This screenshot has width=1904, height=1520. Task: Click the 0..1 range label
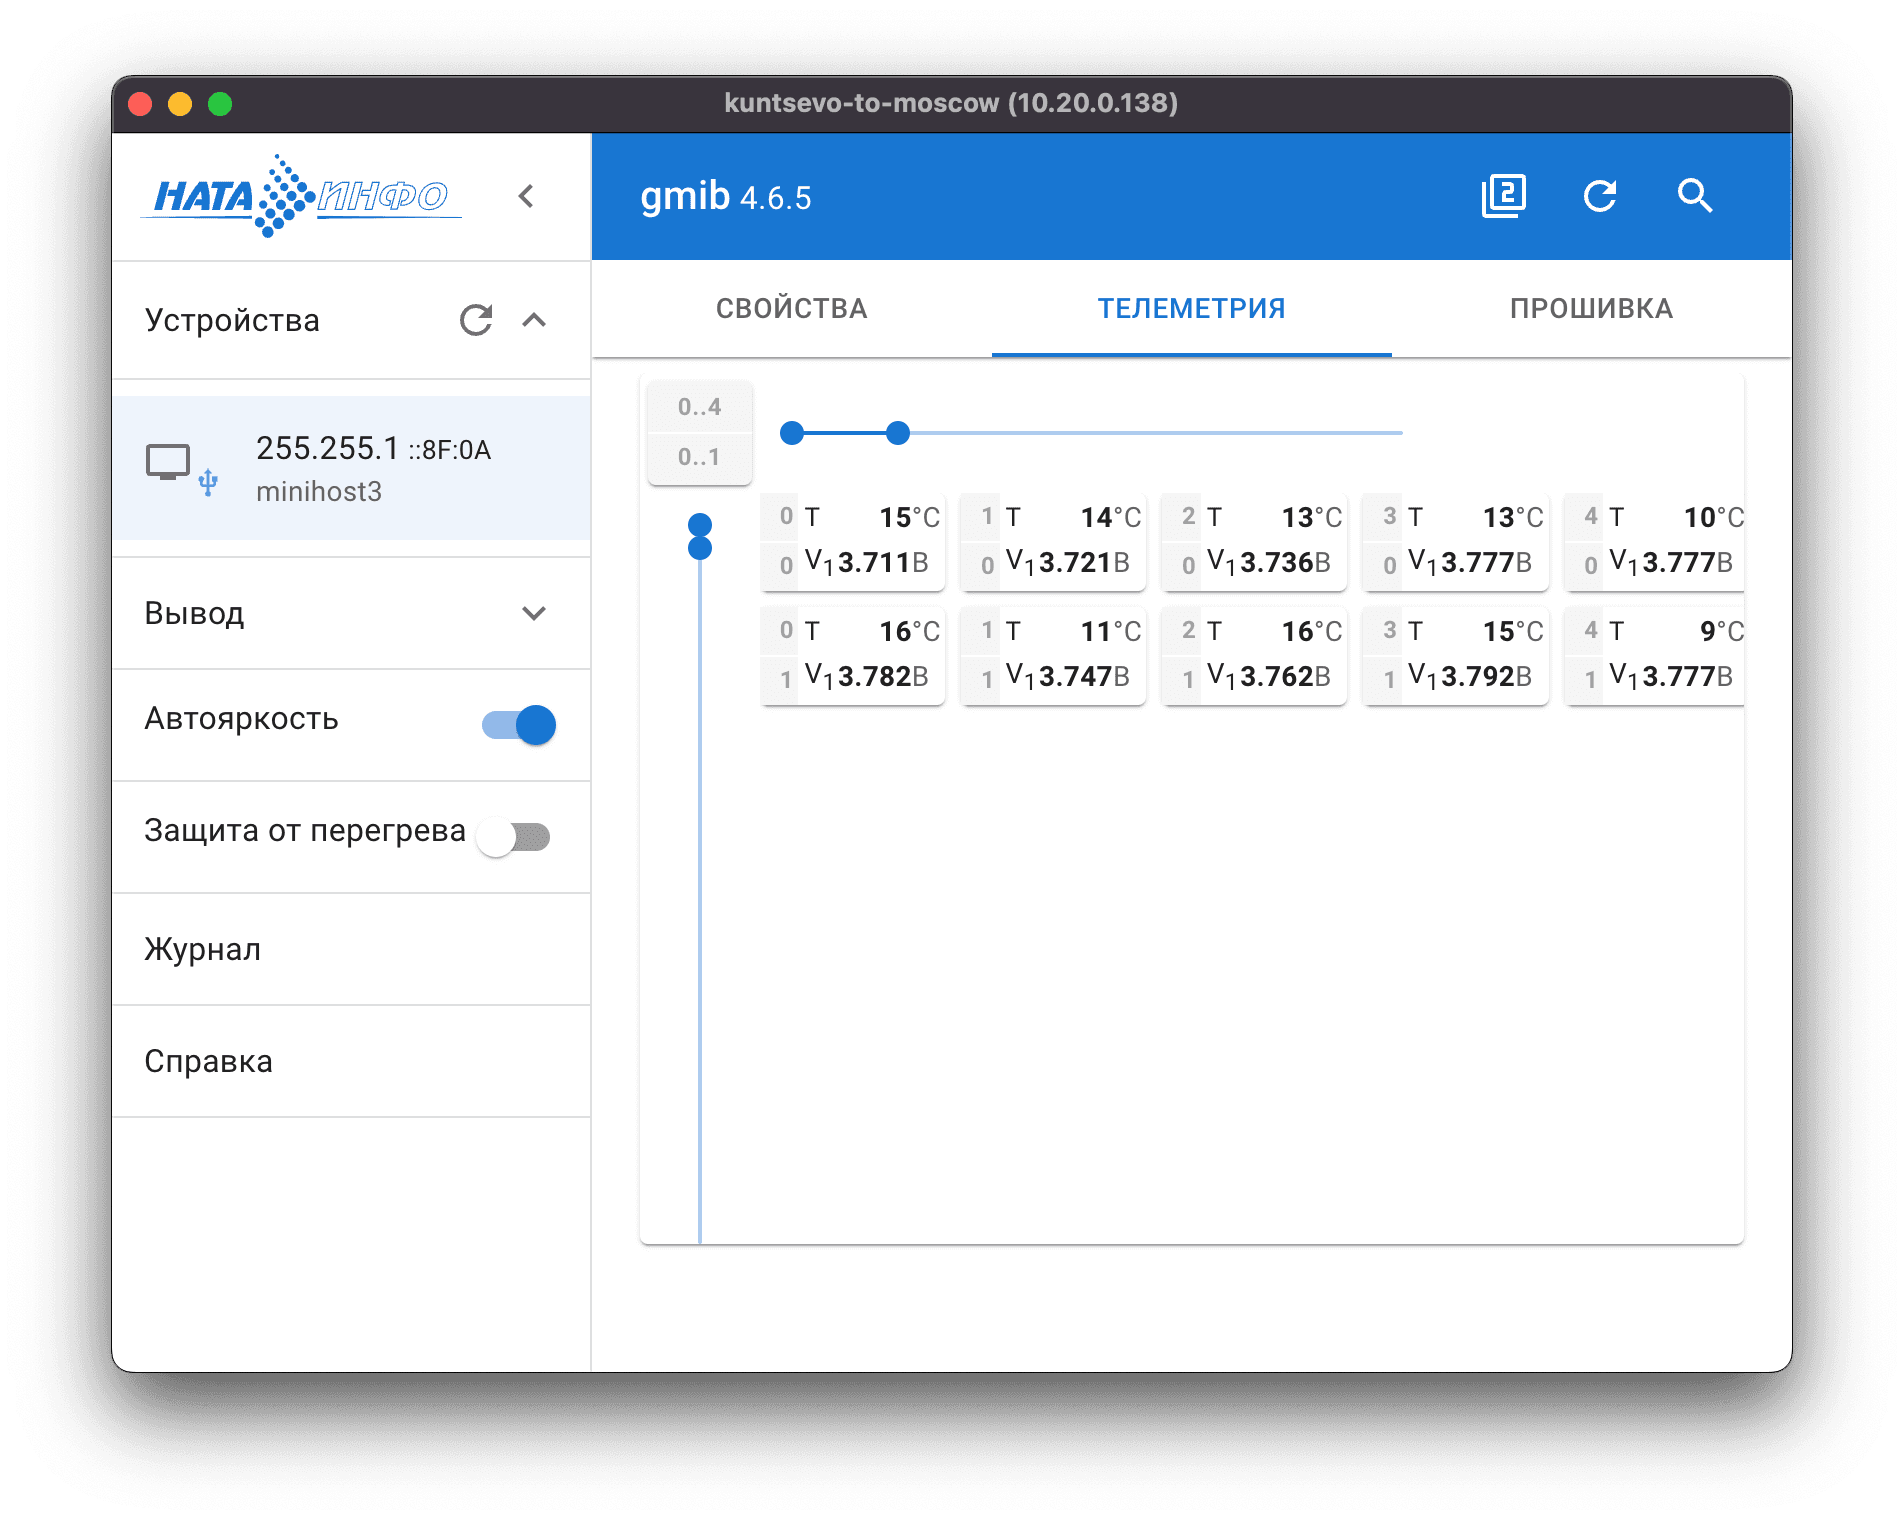(699, 457)
